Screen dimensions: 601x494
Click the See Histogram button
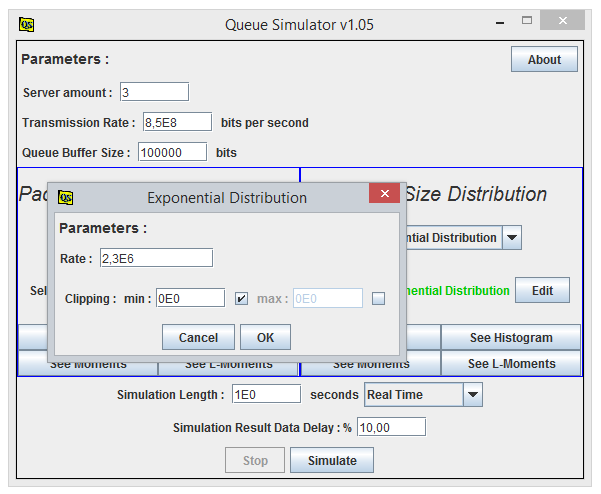[511, 337]
